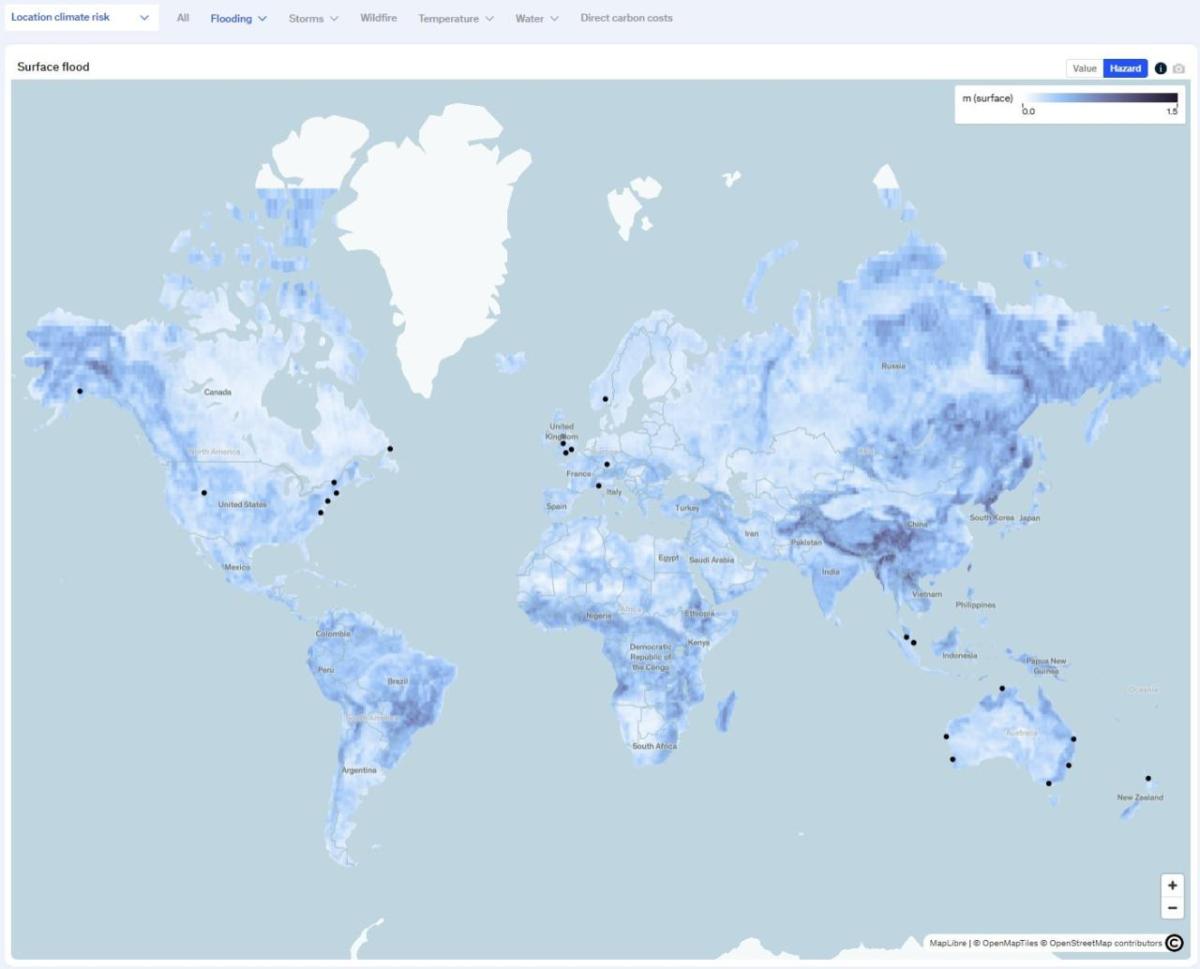Open the Storms dropdown
Viewport: 1200px width, 969px height.
(x=313, y=18)
